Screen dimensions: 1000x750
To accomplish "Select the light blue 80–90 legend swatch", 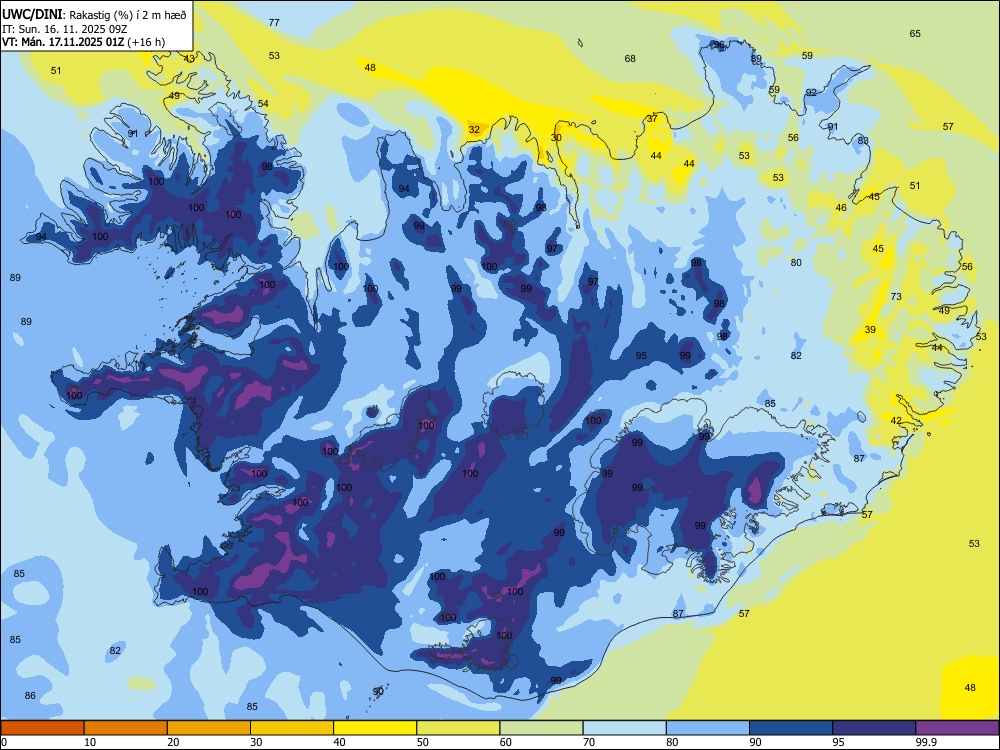I will (708, 728).
